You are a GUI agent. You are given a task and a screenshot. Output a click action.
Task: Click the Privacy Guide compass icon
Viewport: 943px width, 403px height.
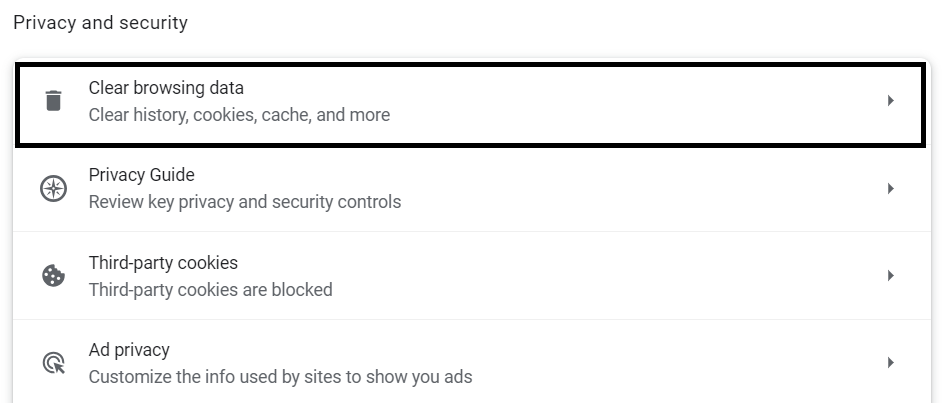point(53,188)
